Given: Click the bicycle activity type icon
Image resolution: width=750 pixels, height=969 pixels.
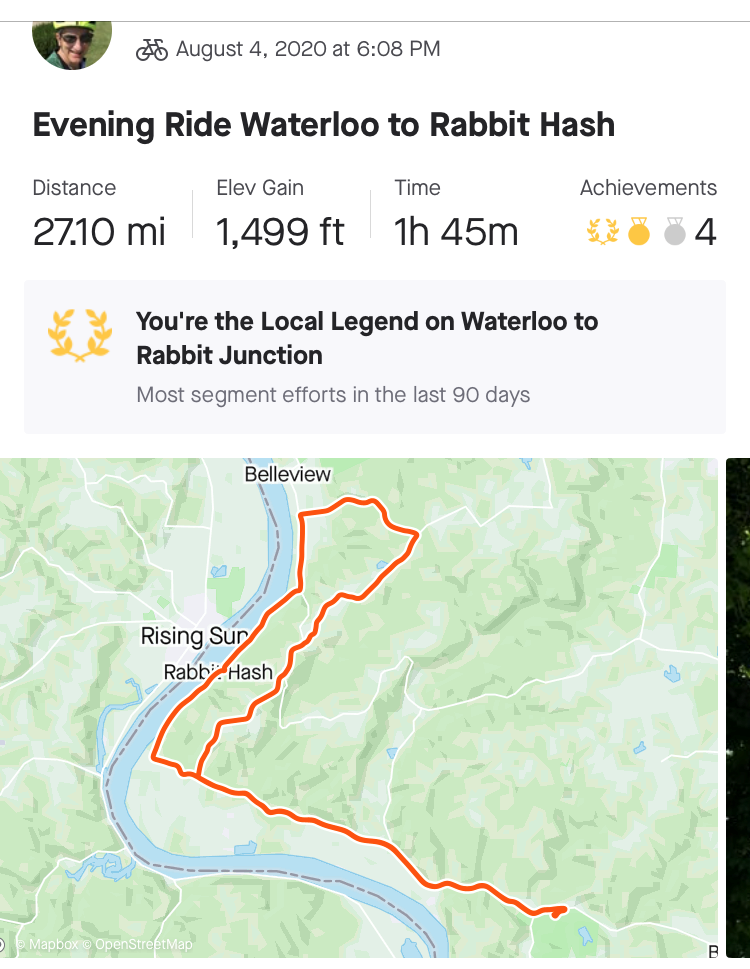Looking at the screenshot, I should tap(152, 49).
